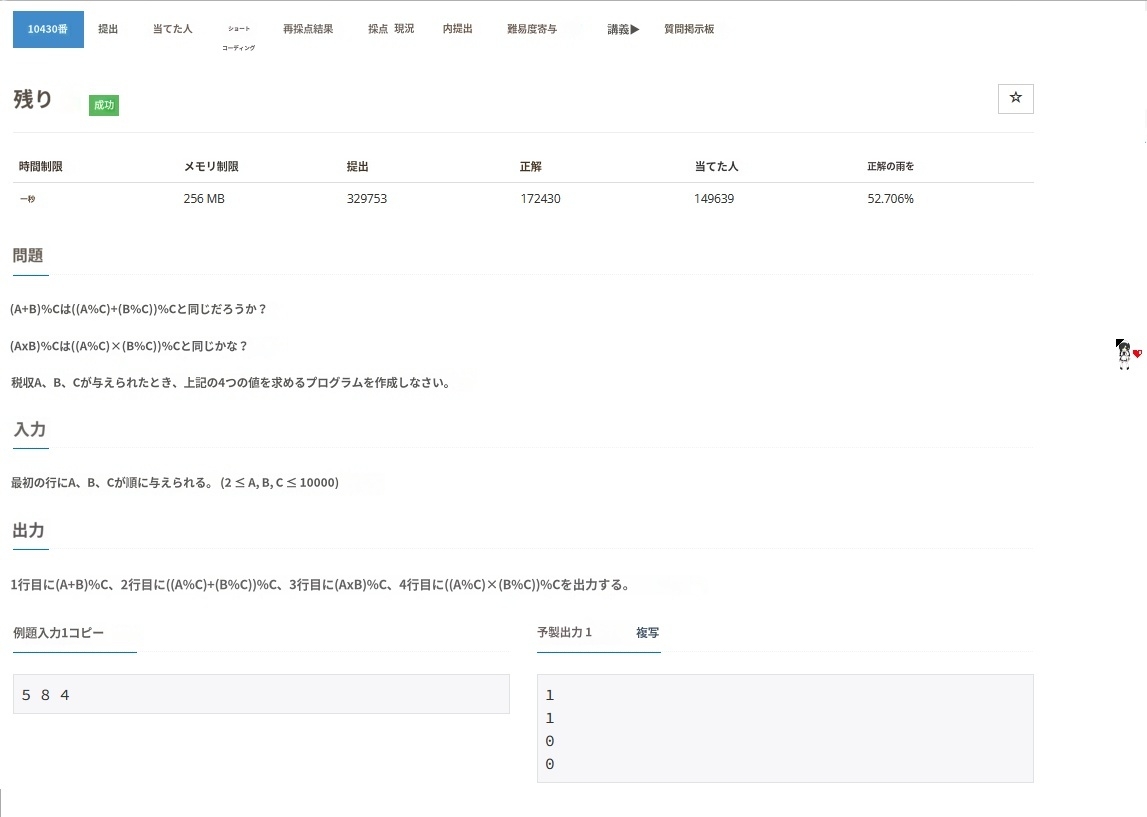
Task: Click the sample output code box
Action: [x=784, y=728]
